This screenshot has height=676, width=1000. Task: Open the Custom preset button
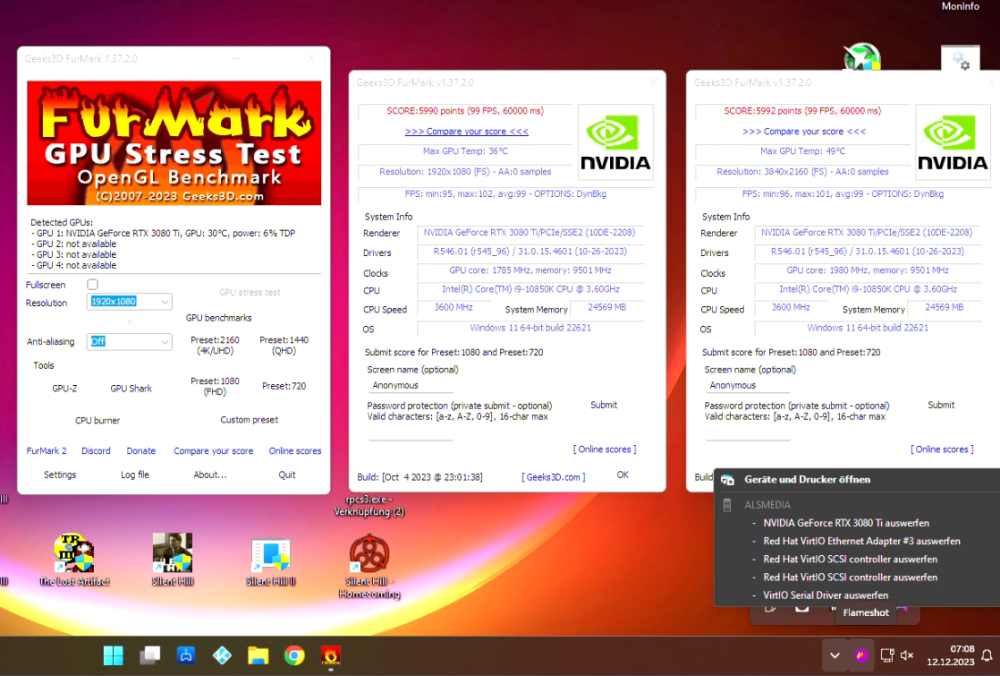click(x=249, y=420)
